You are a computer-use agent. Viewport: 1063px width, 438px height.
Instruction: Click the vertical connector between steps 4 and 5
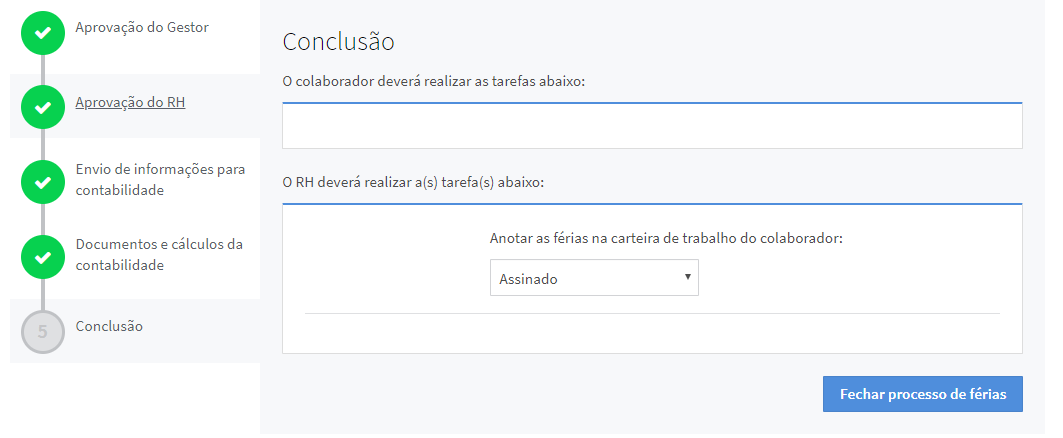(43, 294)
